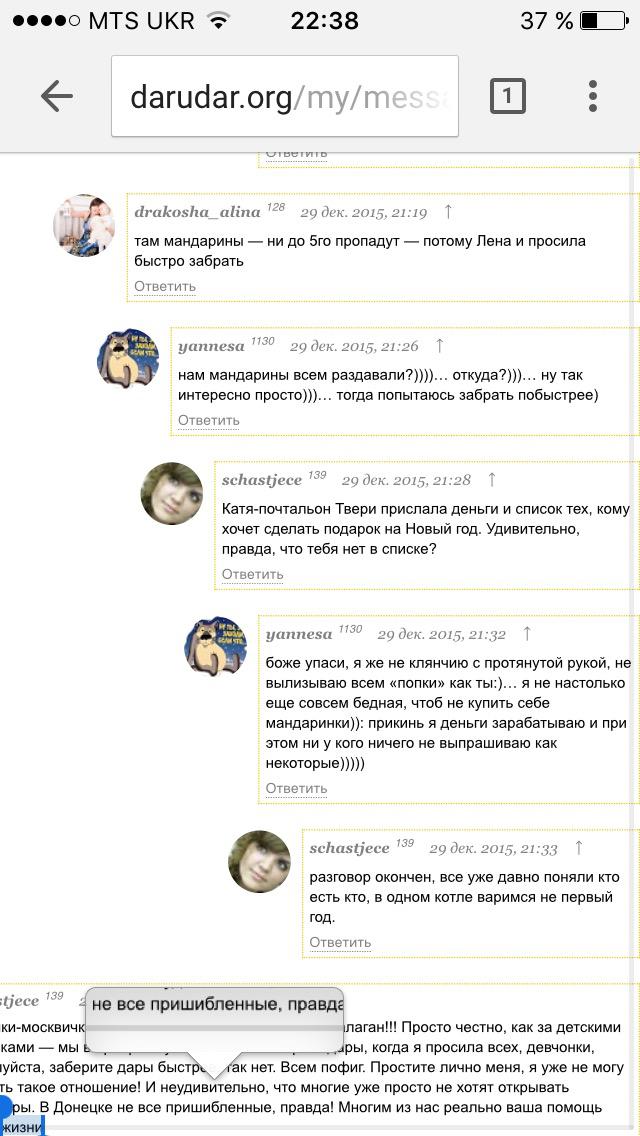Click up arrow beside schastjece's 21:33 comment
The height and width of the screenshot is (1136, 640).
click(x=578, y=848)
